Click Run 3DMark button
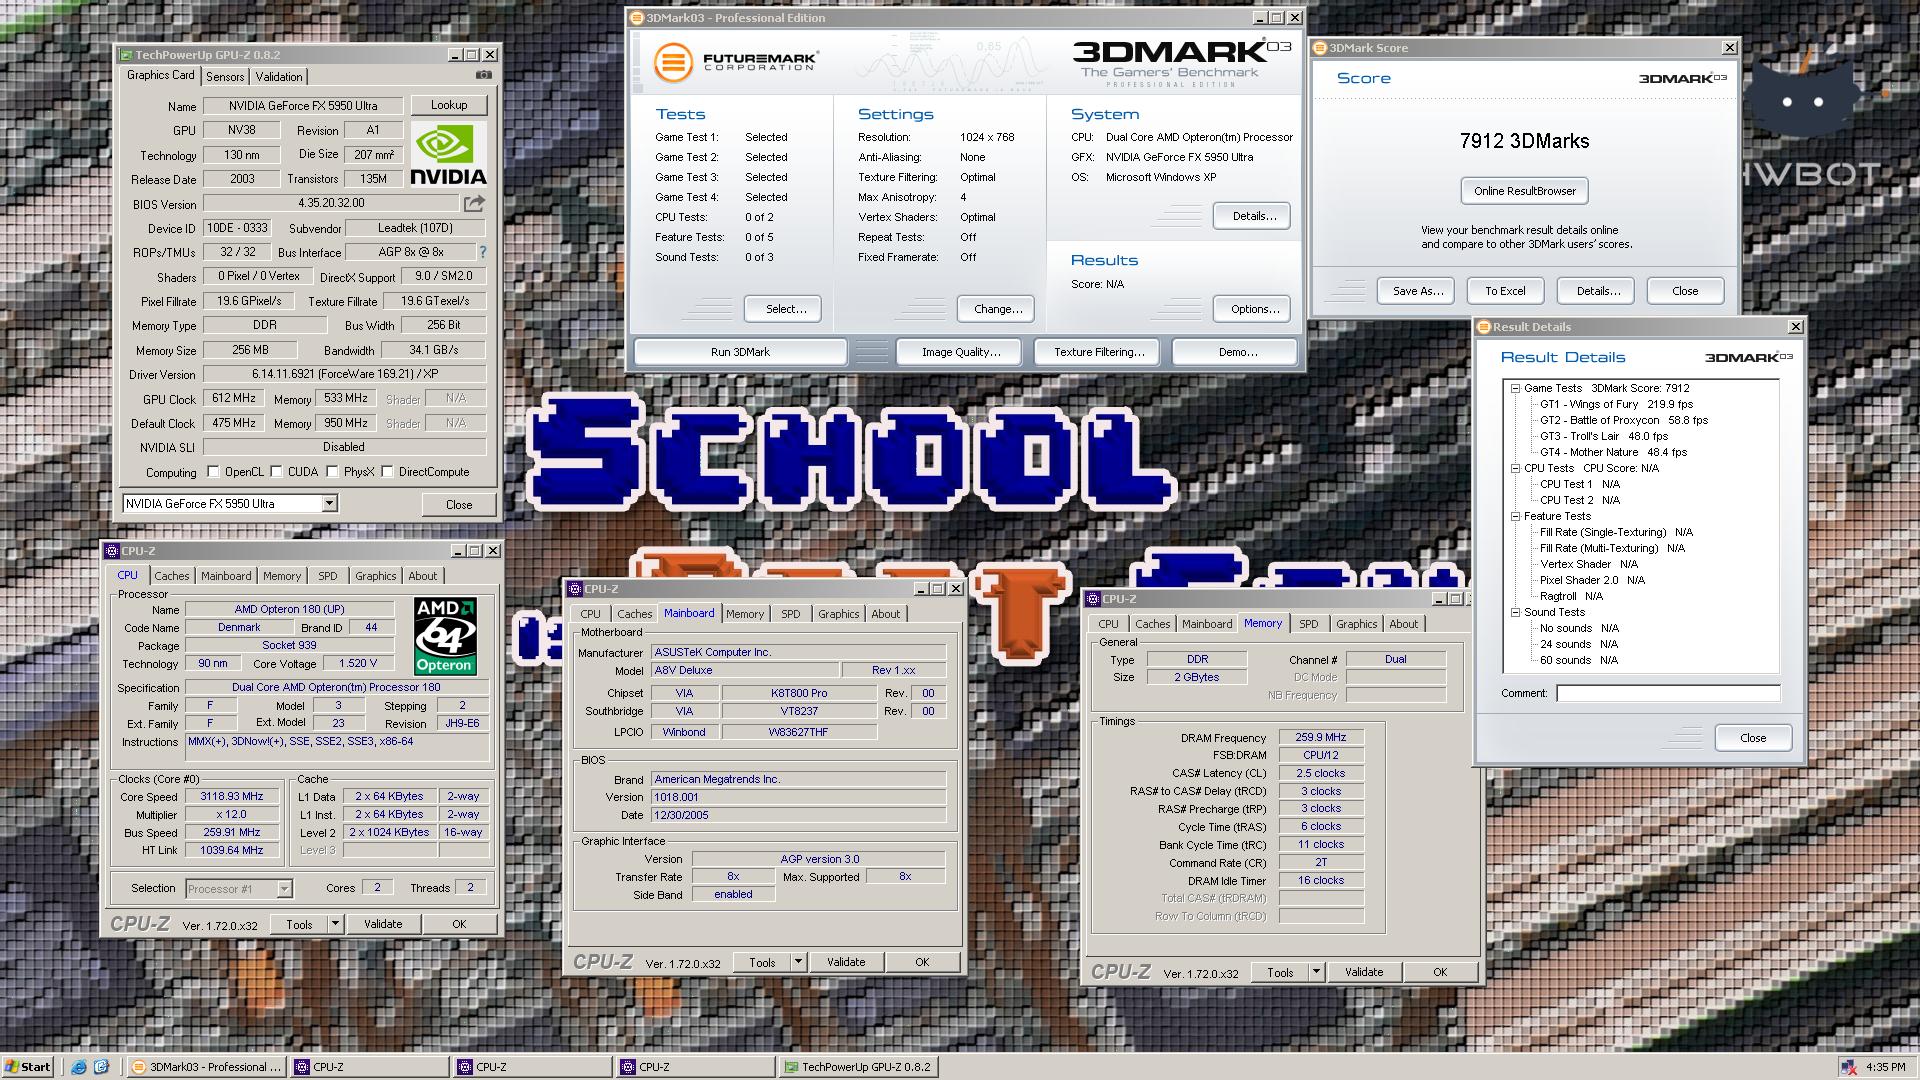1920x1080 pixels. point(740,352)
